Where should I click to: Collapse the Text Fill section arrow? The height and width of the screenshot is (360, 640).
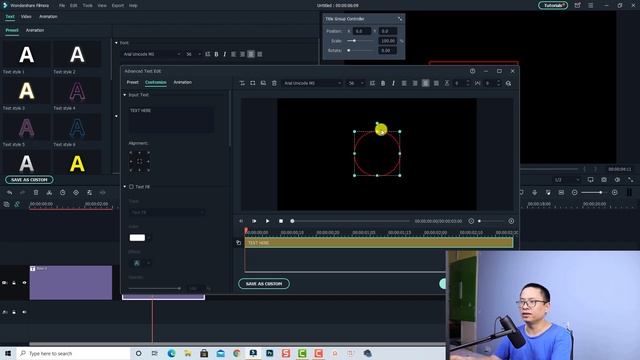click(125, 187)
